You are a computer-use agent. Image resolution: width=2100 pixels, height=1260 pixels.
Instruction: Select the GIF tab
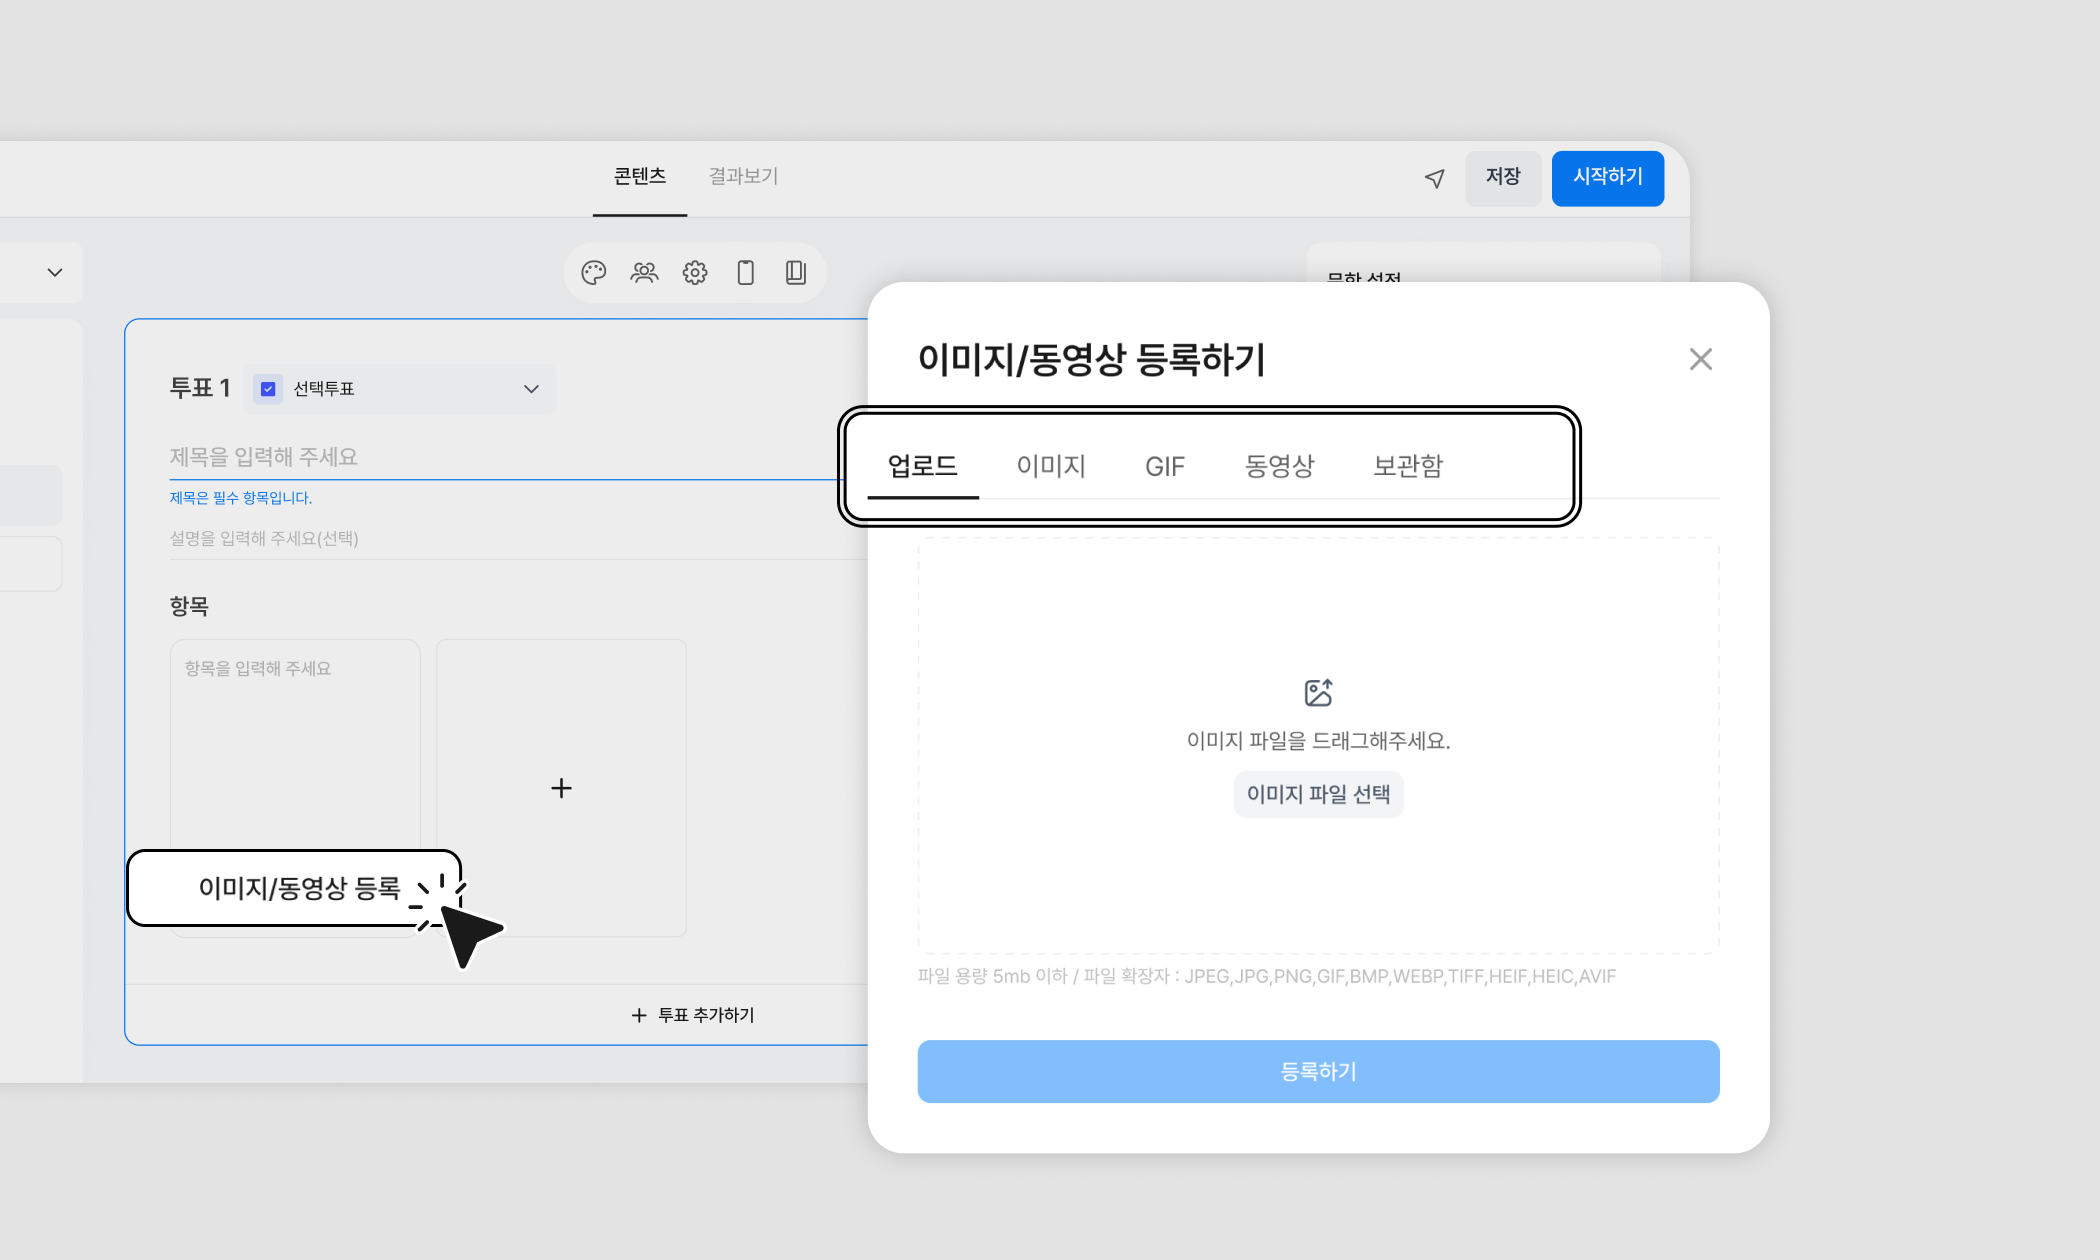[x=1164, y=467]
